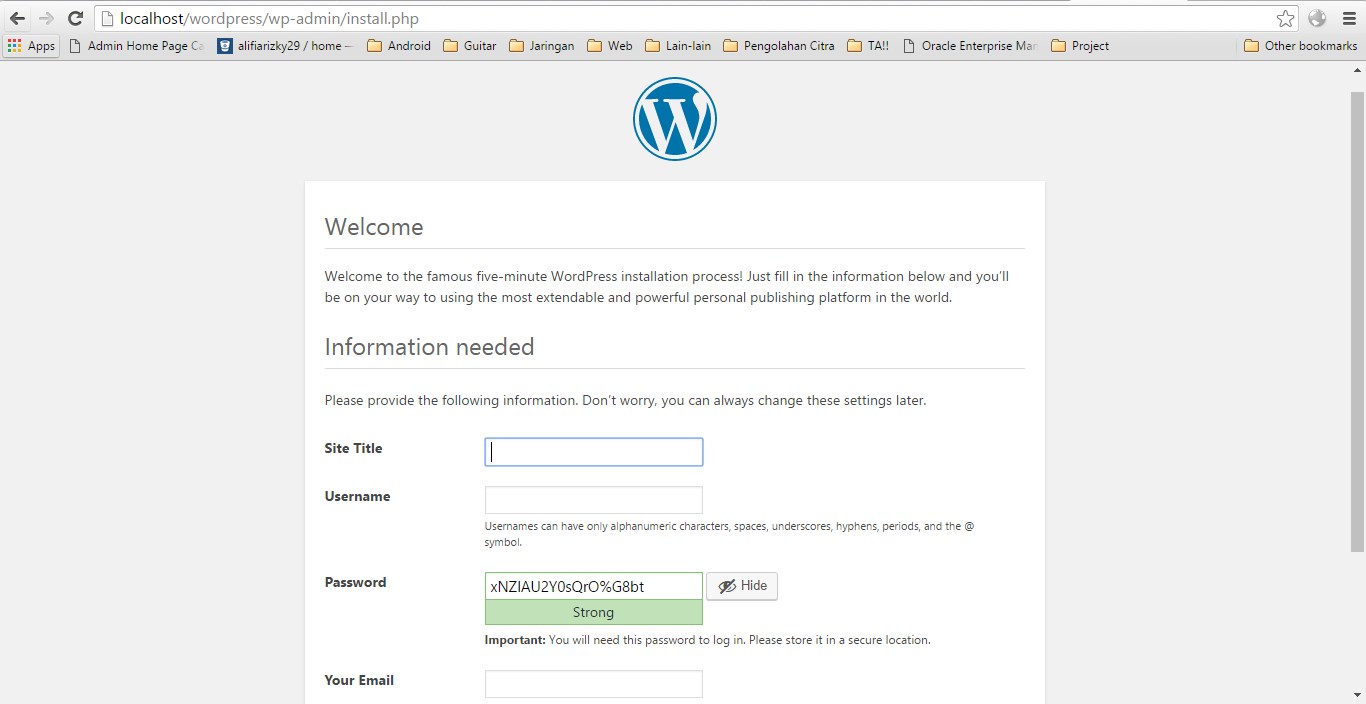Open the Guitar bookmarks folder

tap(470, 46)
